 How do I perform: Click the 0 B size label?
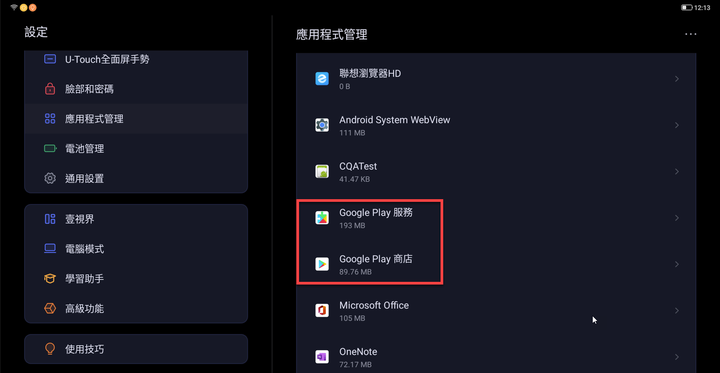[345, 86]
